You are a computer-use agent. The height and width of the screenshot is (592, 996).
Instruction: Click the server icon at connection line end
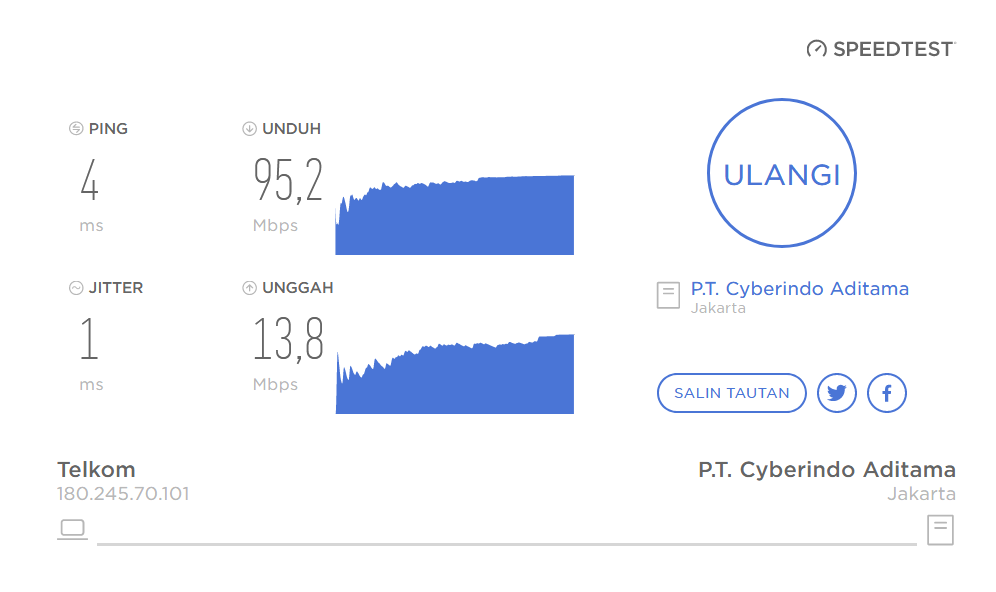[x=940, y=529]
